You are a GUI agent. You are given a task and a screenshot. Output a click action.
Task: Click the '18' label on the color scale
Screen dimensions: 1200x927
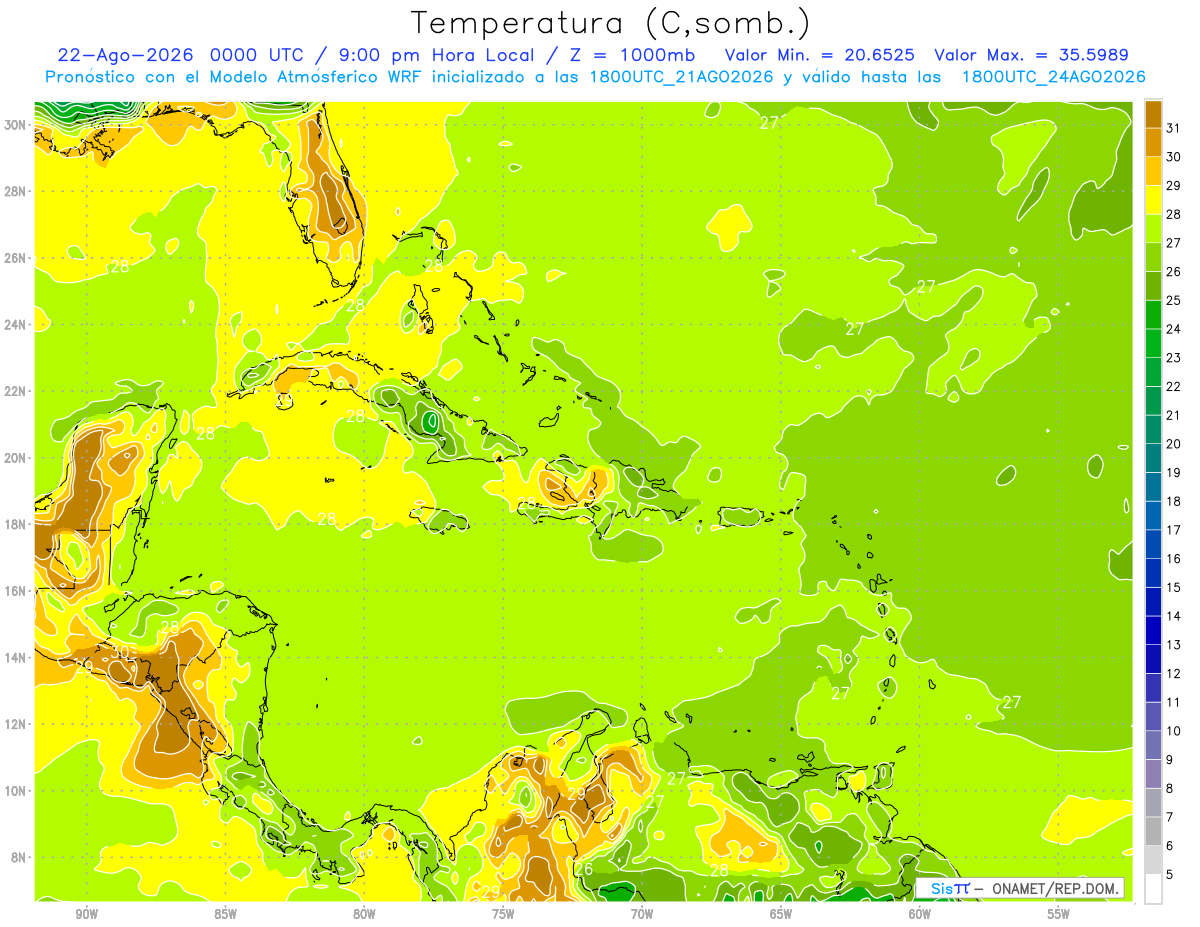1174,501
